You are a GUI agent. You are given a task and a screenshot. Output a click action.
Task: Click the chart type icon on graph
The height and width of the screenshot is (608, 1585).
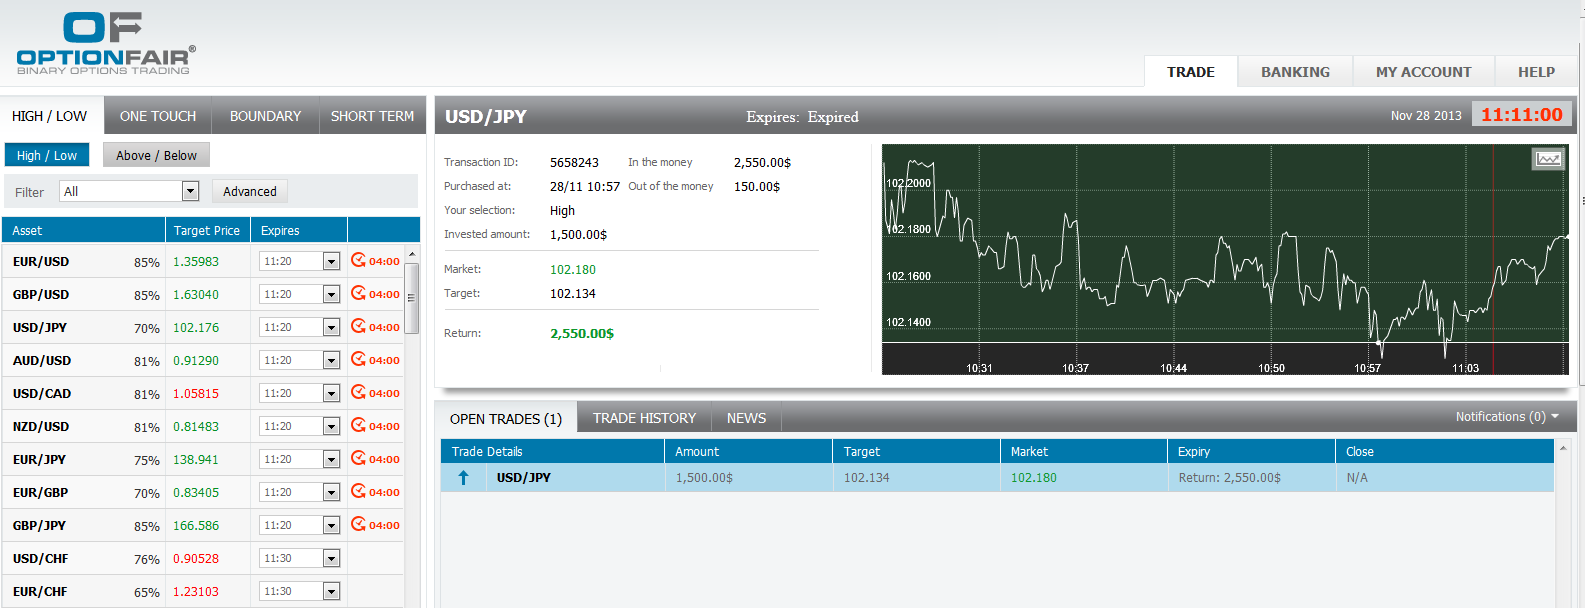pyautogui.click(x=1548, y=159)
